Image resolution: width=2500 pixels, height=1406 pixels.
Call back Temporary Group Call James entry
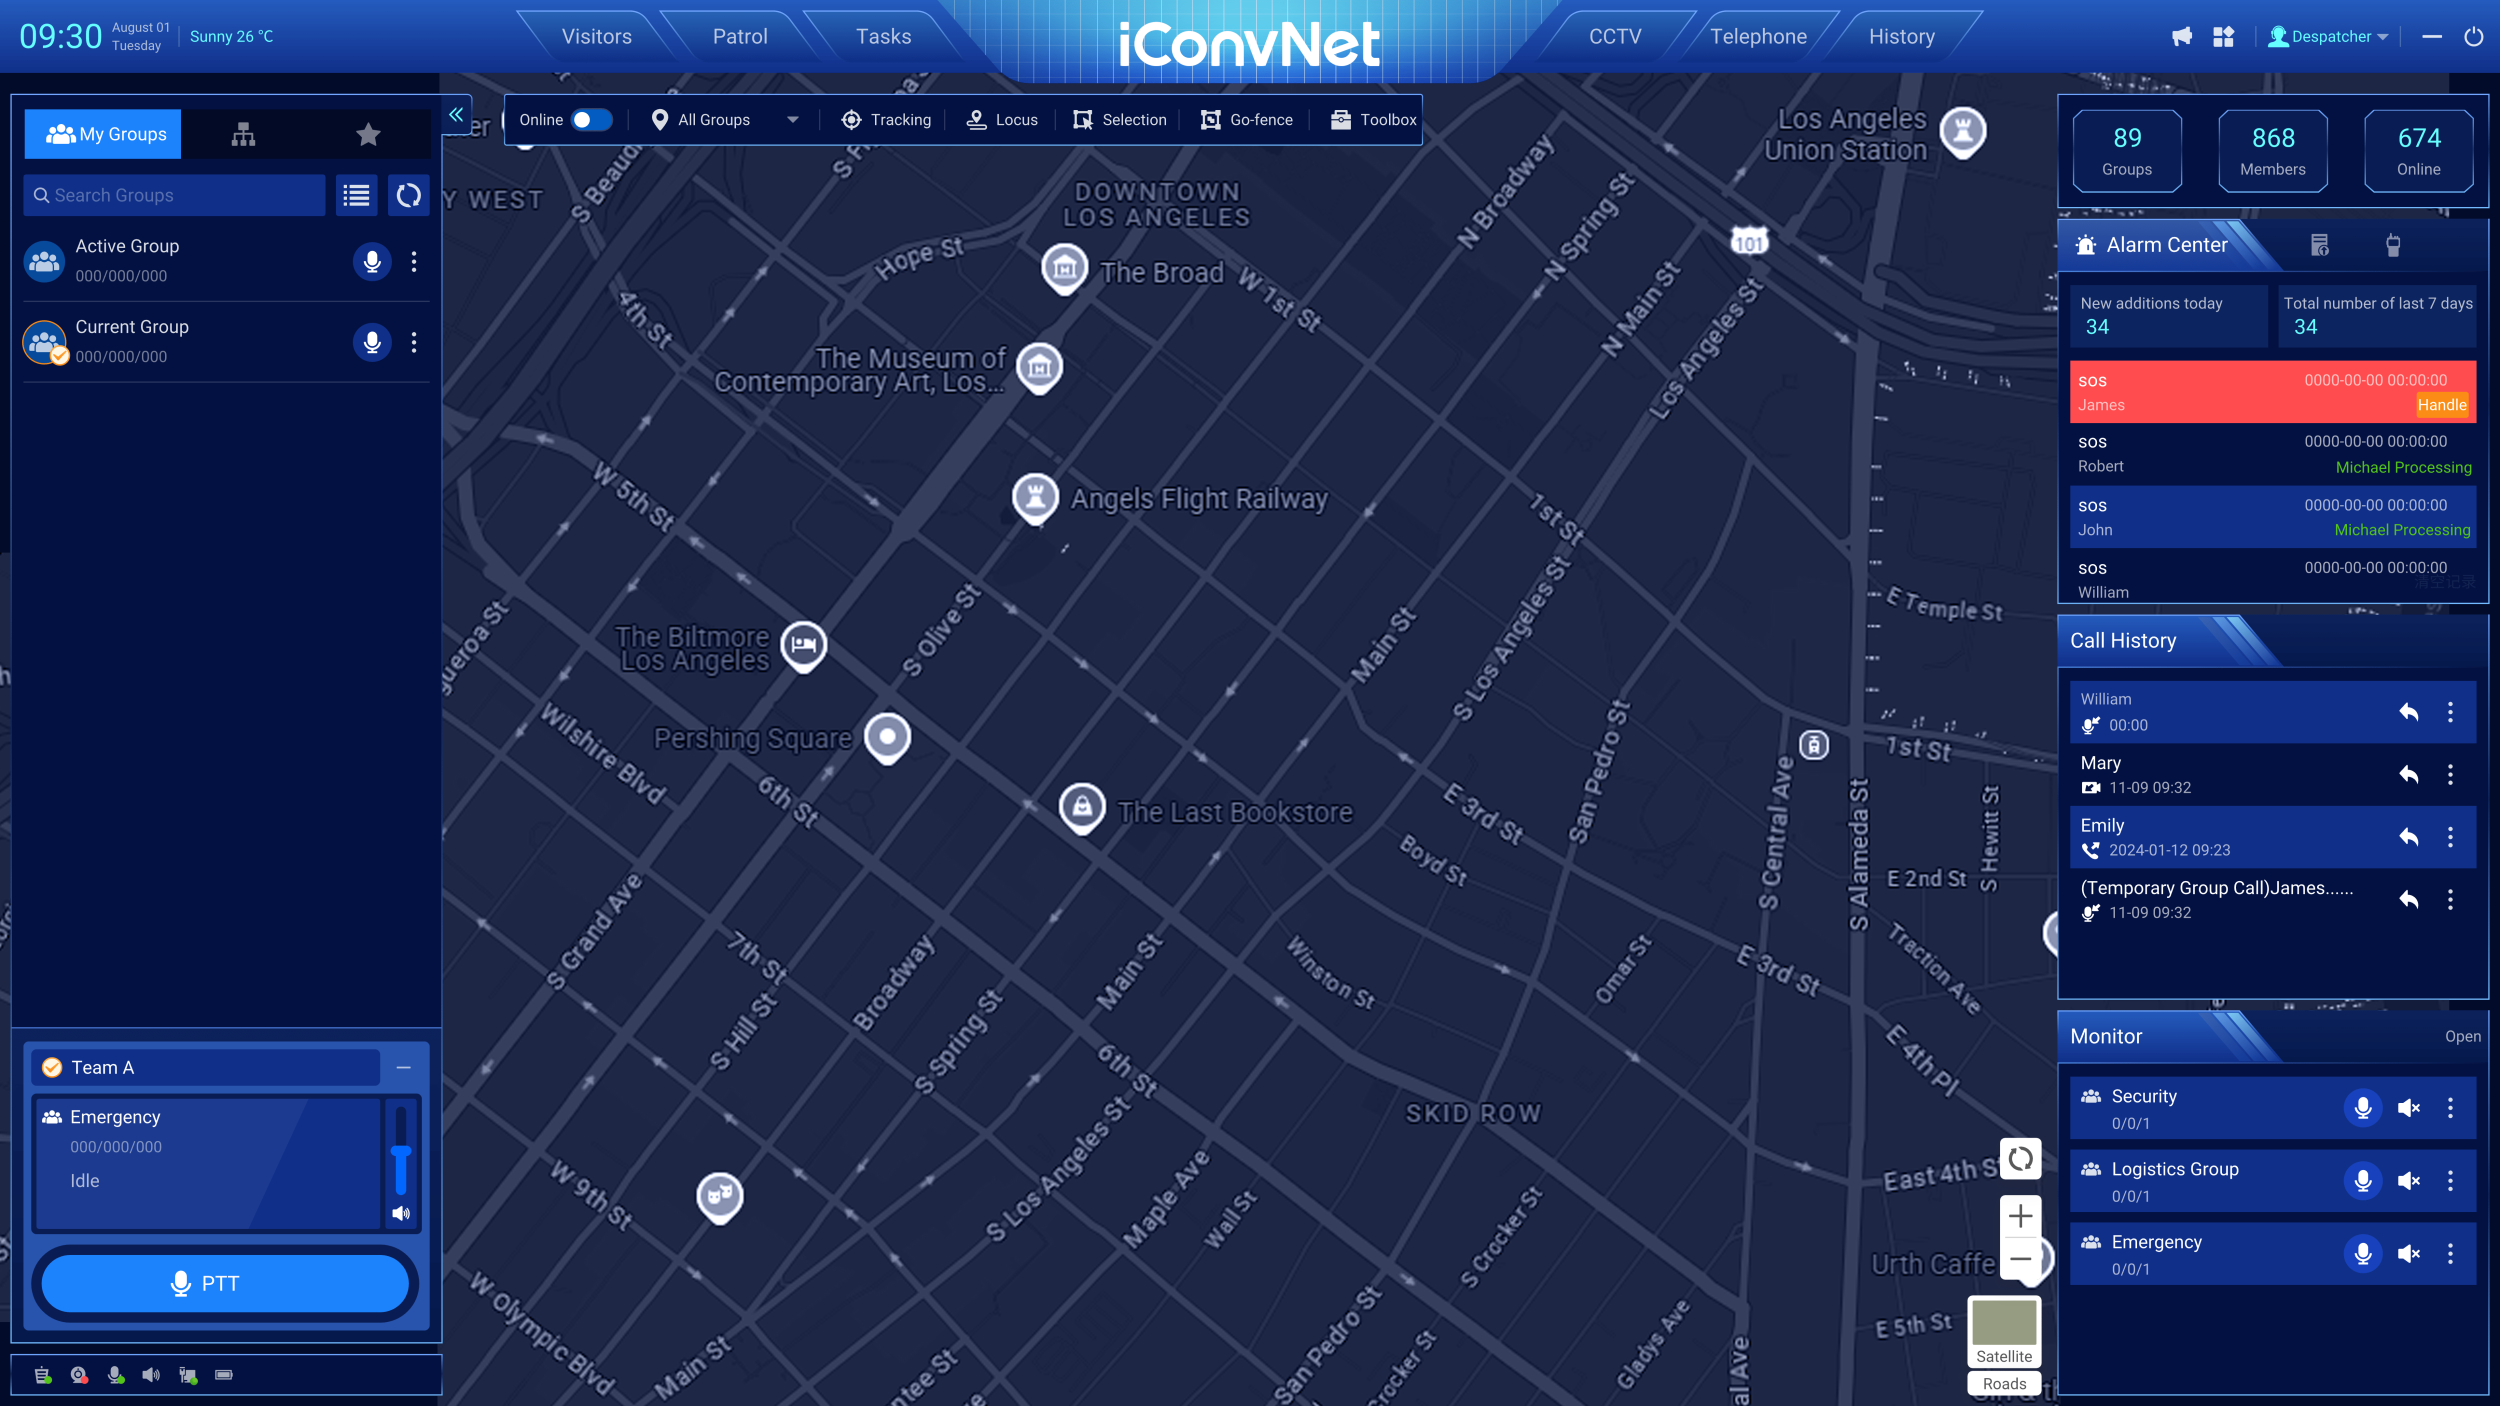pyautogui.click(x=2409, y=899)
